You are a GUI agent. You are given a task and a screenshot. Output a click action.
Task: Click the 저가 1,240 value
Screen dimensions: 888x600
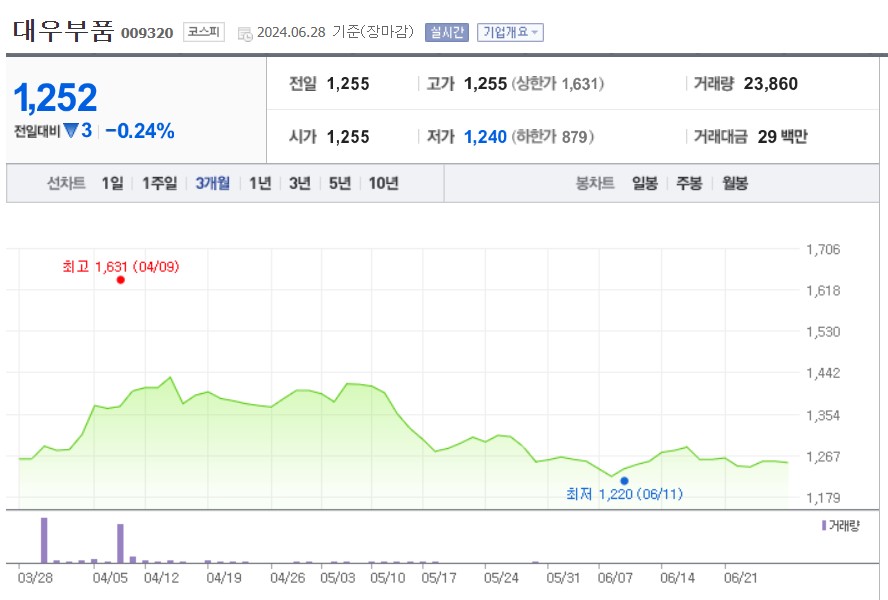tap(485, 137)
